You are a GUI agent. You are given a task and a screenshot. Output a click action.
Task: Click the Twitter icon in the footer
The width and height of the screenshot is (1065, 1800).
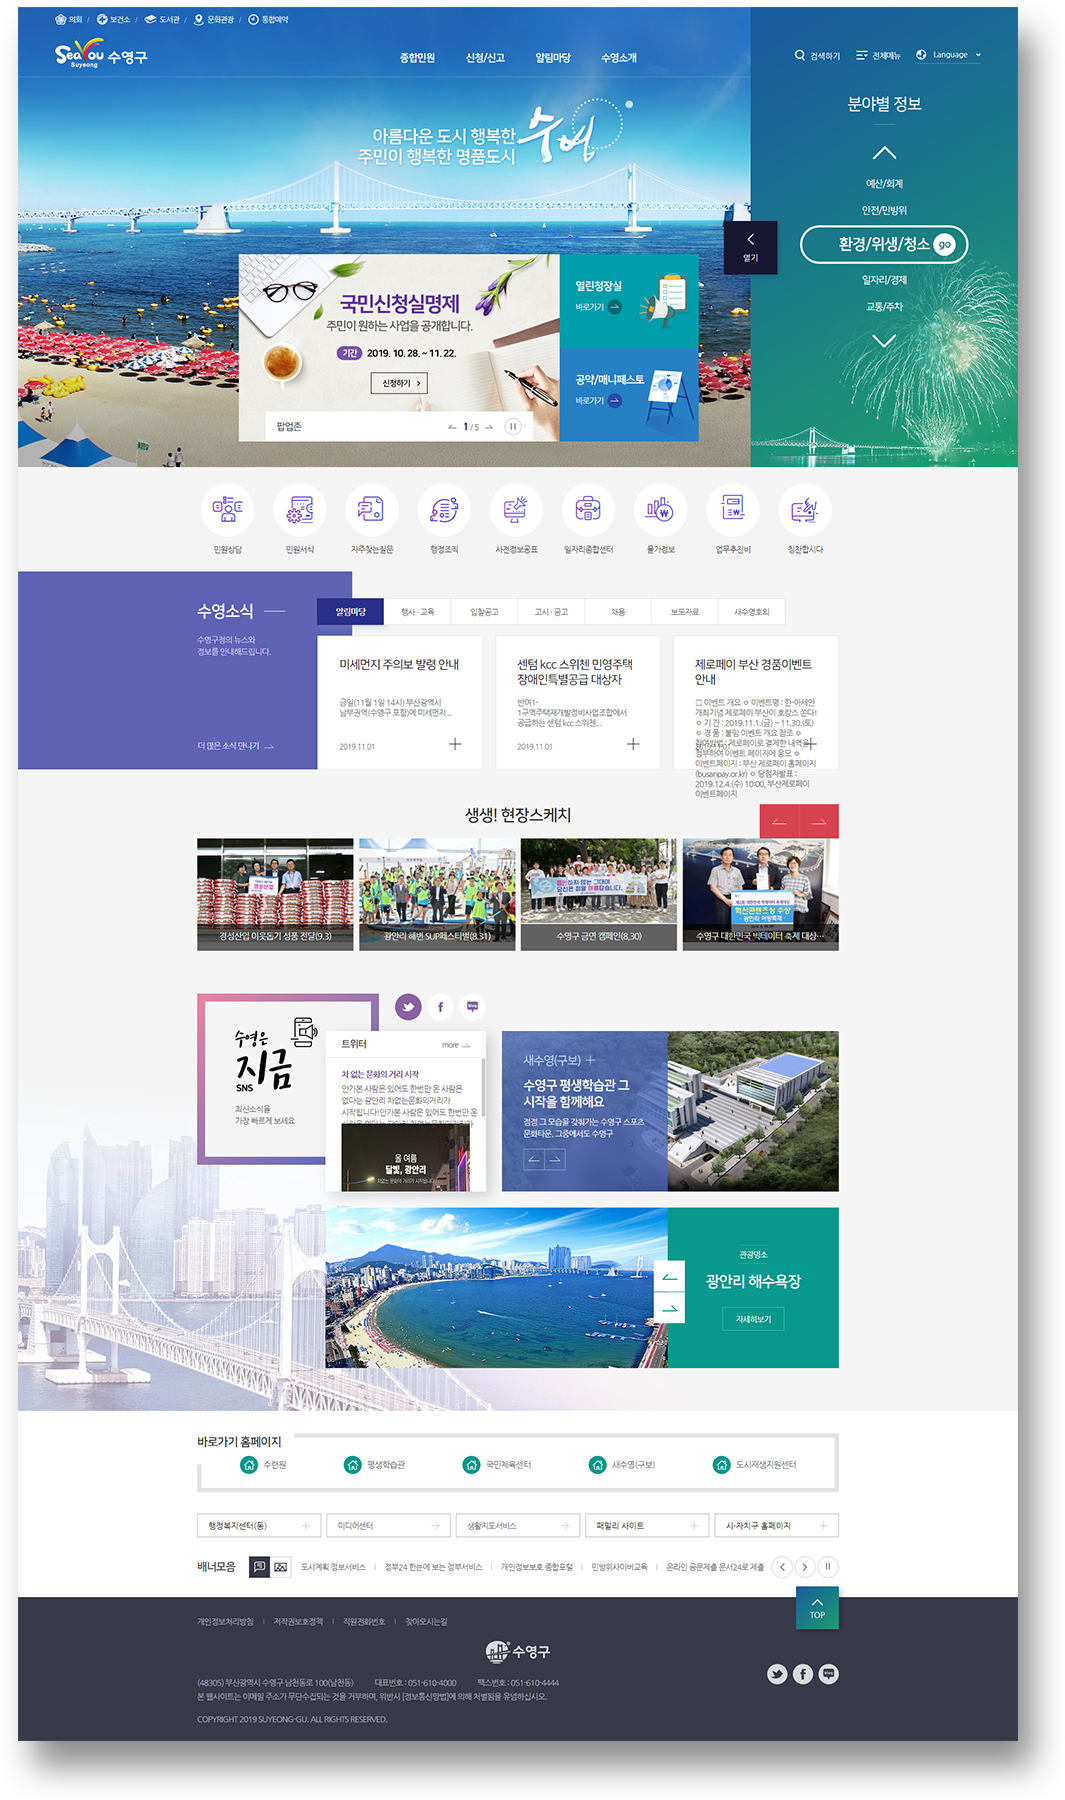point(777,1674)
